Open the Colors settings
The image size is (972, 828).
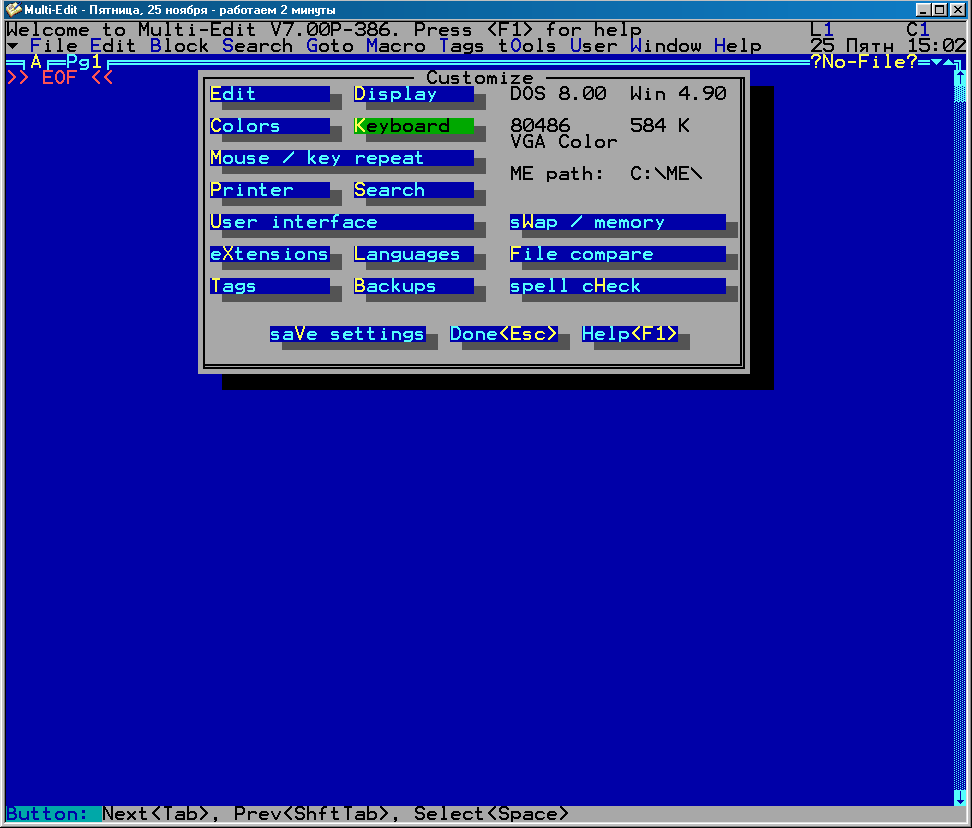[x=269, y=126]
